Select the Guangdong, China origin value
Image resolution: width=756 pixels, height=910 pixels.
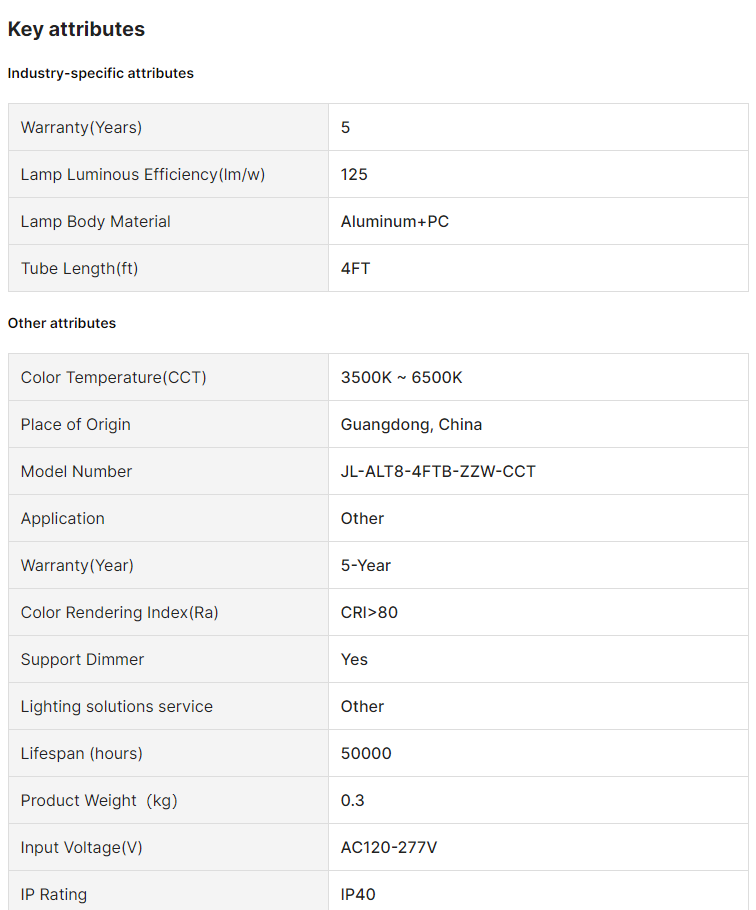tap(411, 424)
